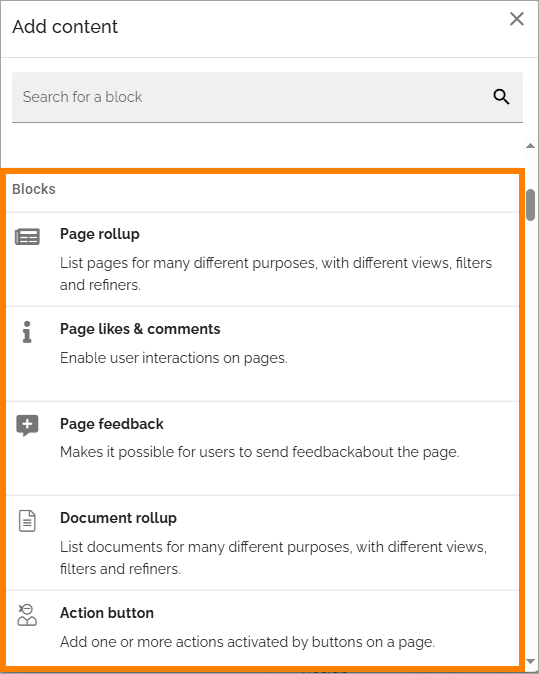Click the Document rollup description text
Viewport: 539px width, 674px height.
point(273,558)
